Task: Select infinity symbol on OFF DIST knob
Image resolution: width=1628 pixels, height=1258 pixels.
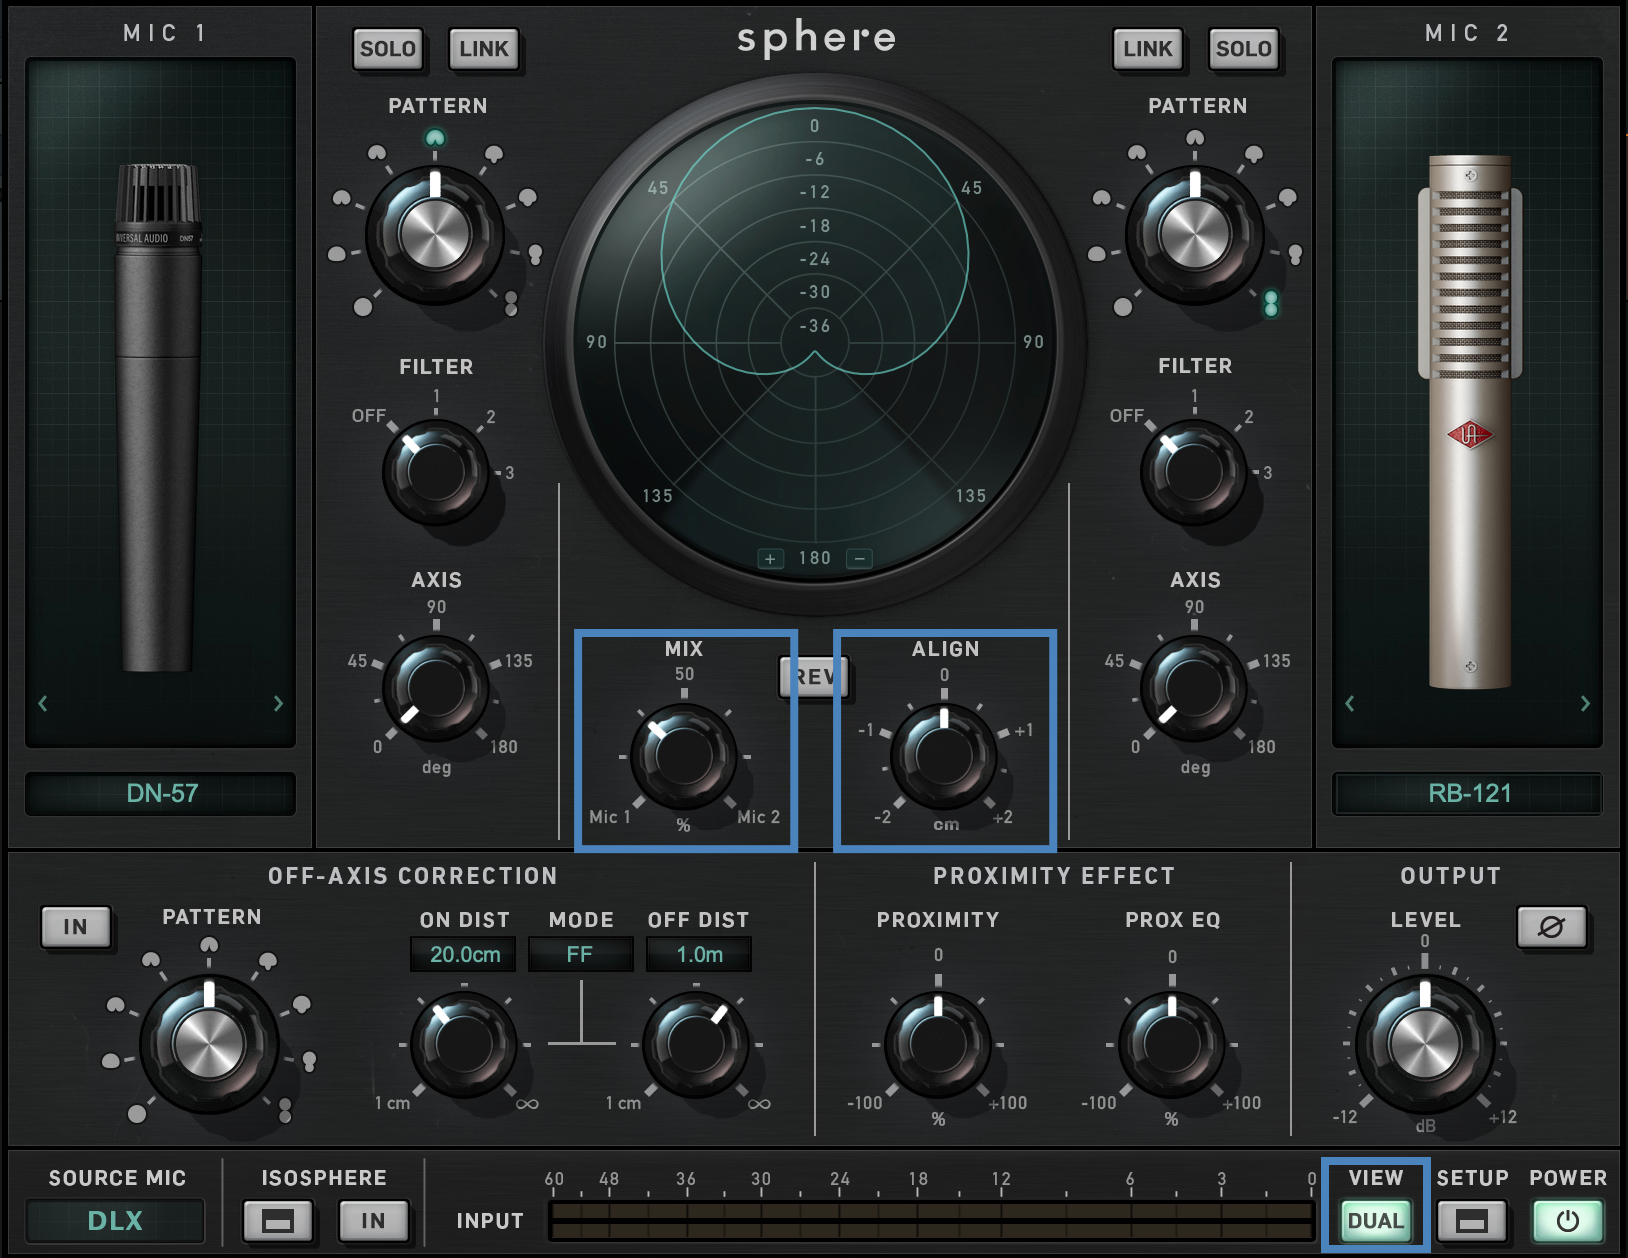Action: [759, 1104]
